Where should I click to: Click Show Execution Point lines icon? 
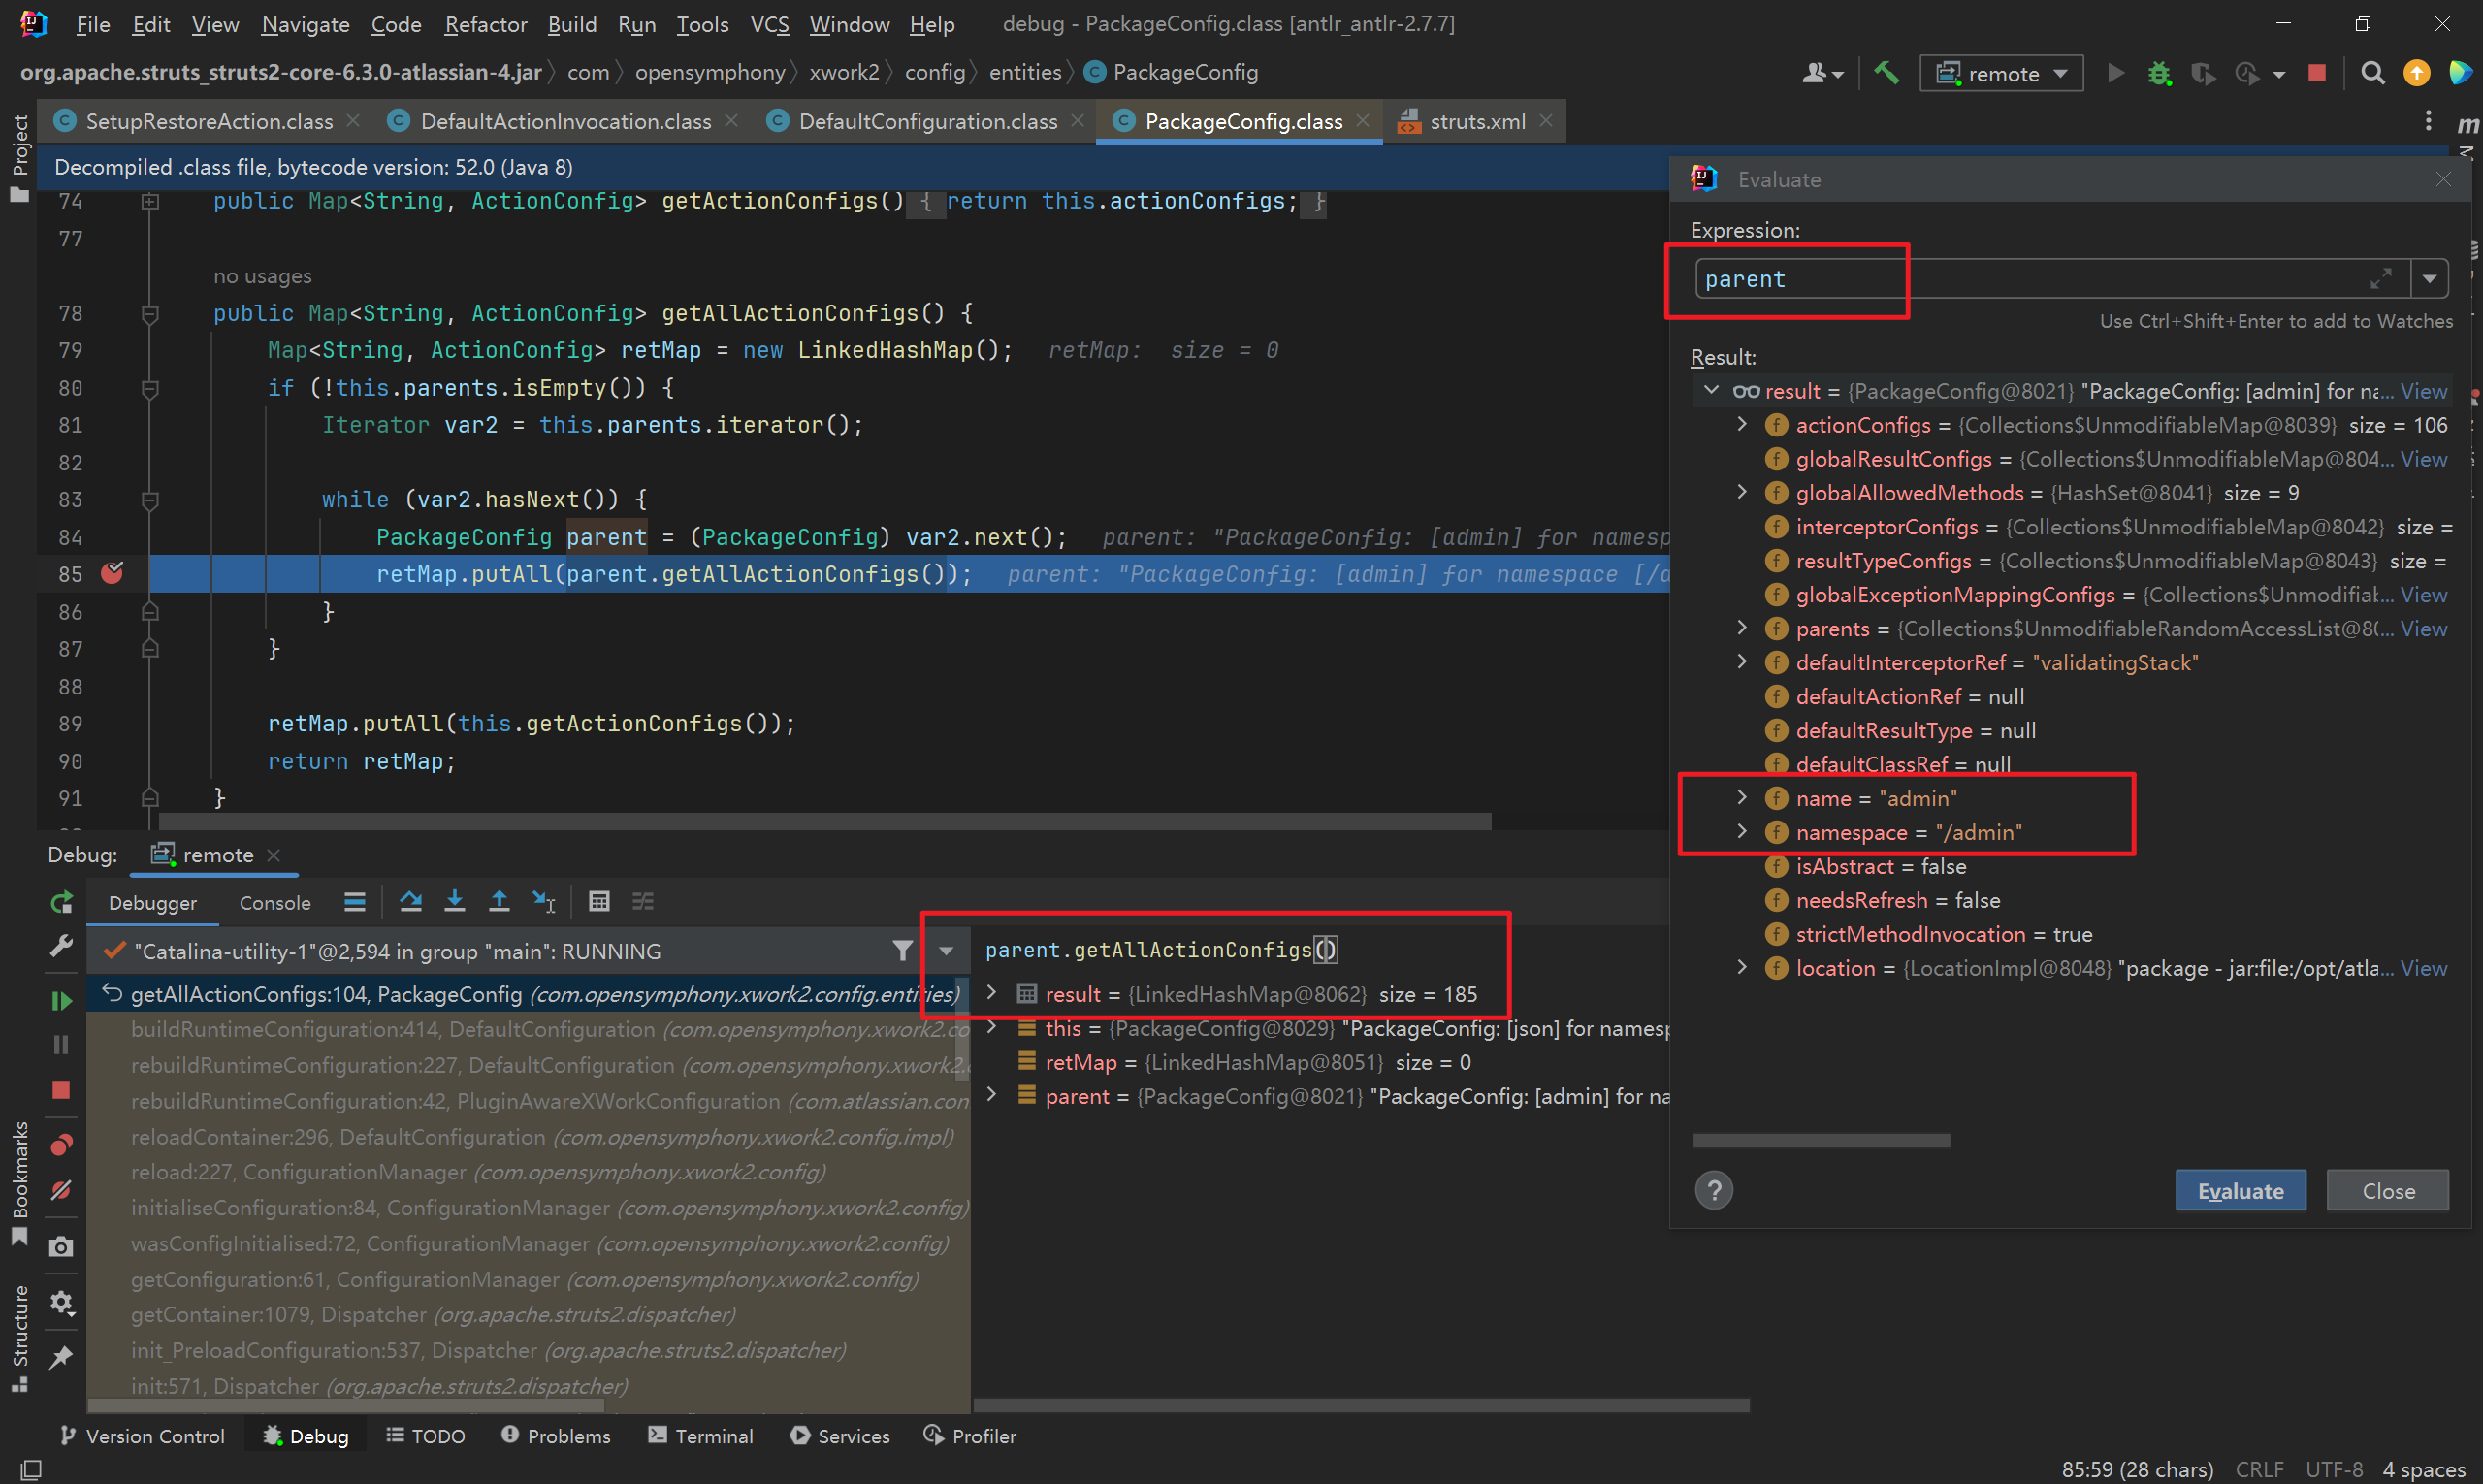(354, 902)
